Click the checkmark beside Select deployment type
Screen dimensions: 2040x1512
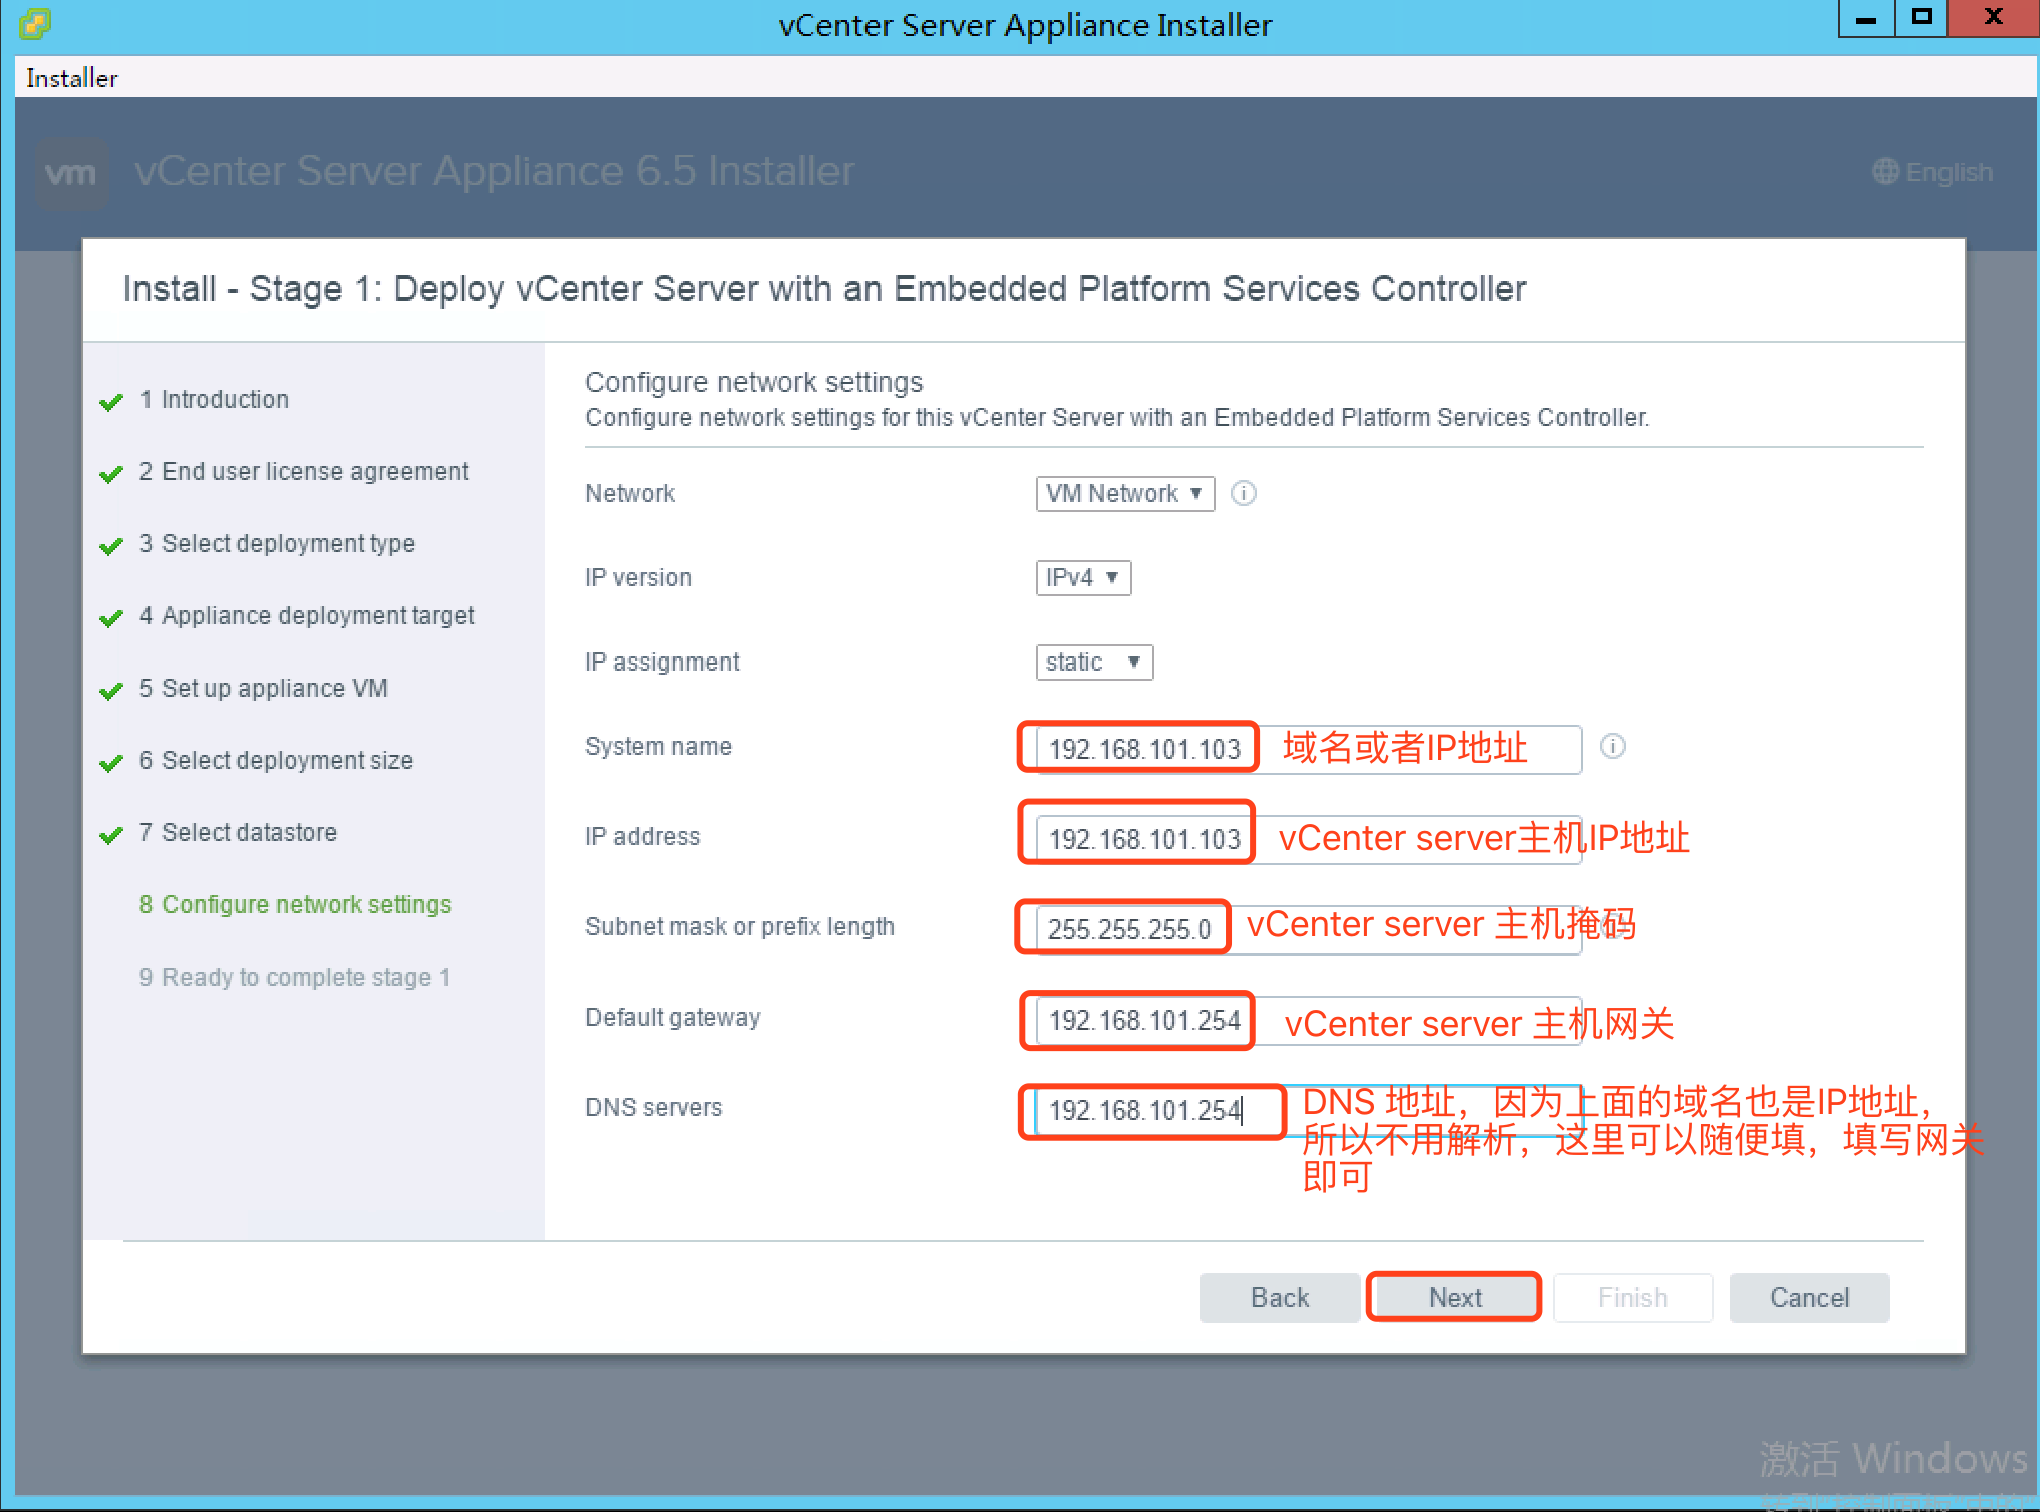pos(111,546)
